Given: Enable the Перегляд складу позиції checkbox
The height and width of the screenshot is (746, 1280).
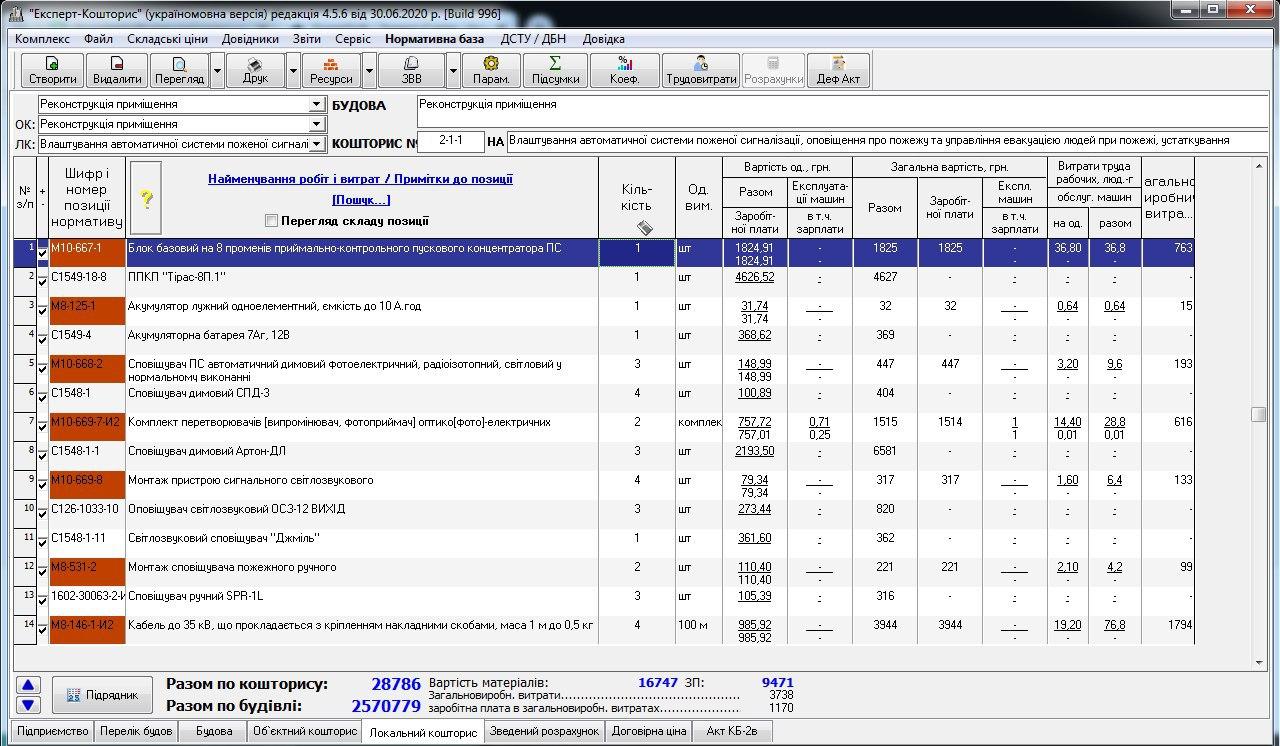Looking at the screenshot, I should click(271, 221).
